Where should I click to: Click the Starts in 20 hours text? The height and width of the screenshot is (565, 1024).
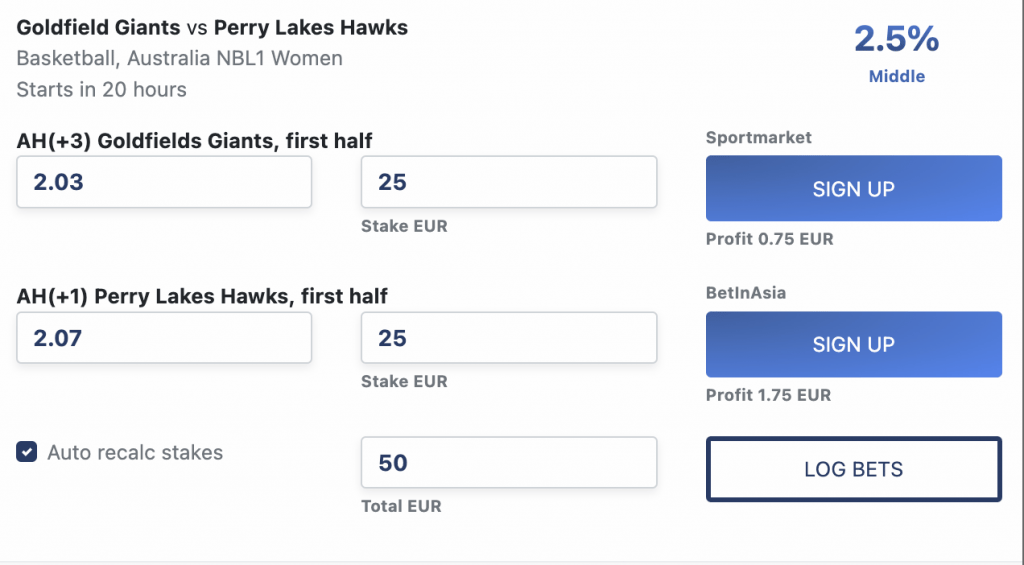click(102, 89)
